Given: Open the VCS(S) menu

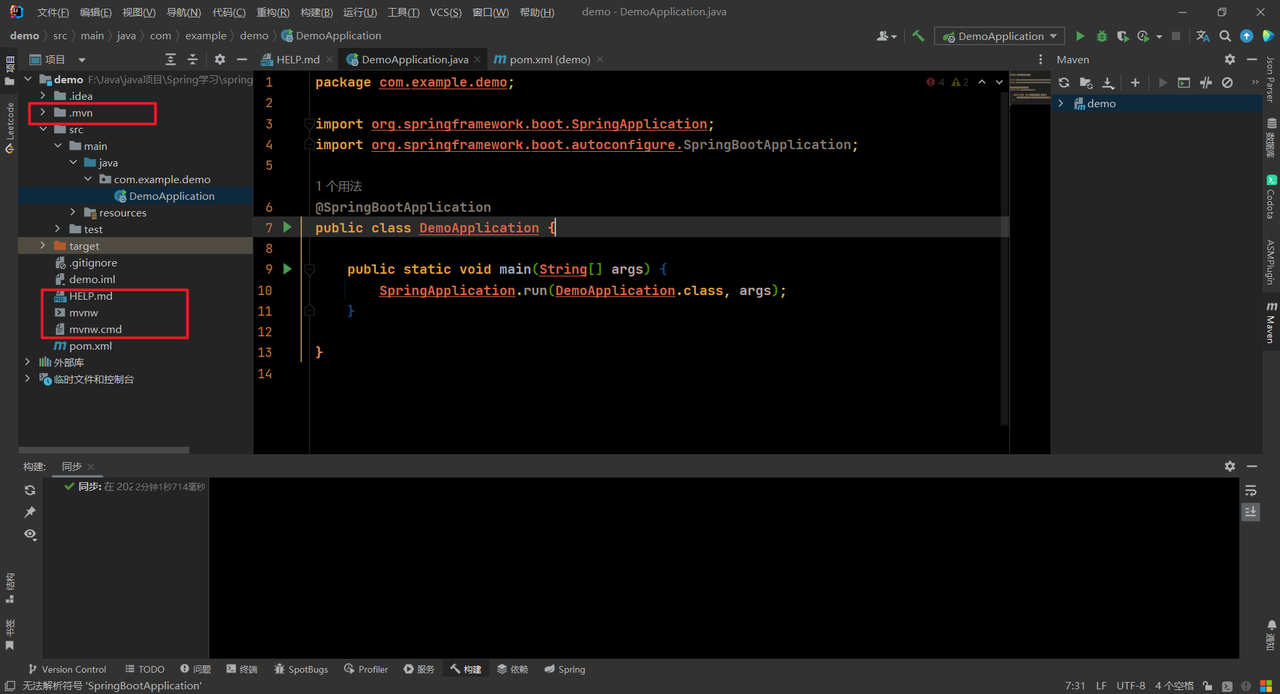Looking at the screenshot, I should point(446,12).
